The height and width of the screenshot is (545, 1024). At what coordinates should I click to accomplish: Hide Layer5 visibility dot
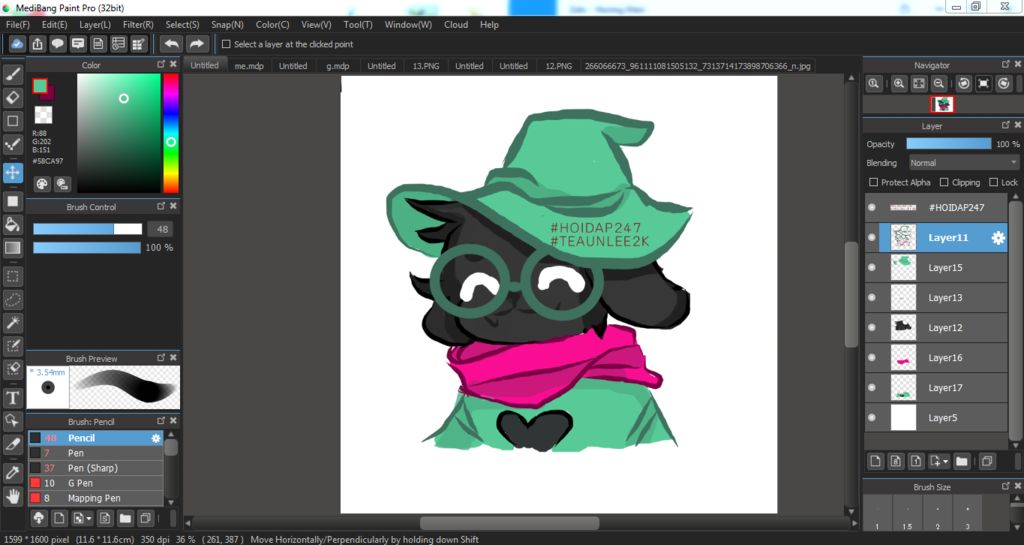point(871,418)
